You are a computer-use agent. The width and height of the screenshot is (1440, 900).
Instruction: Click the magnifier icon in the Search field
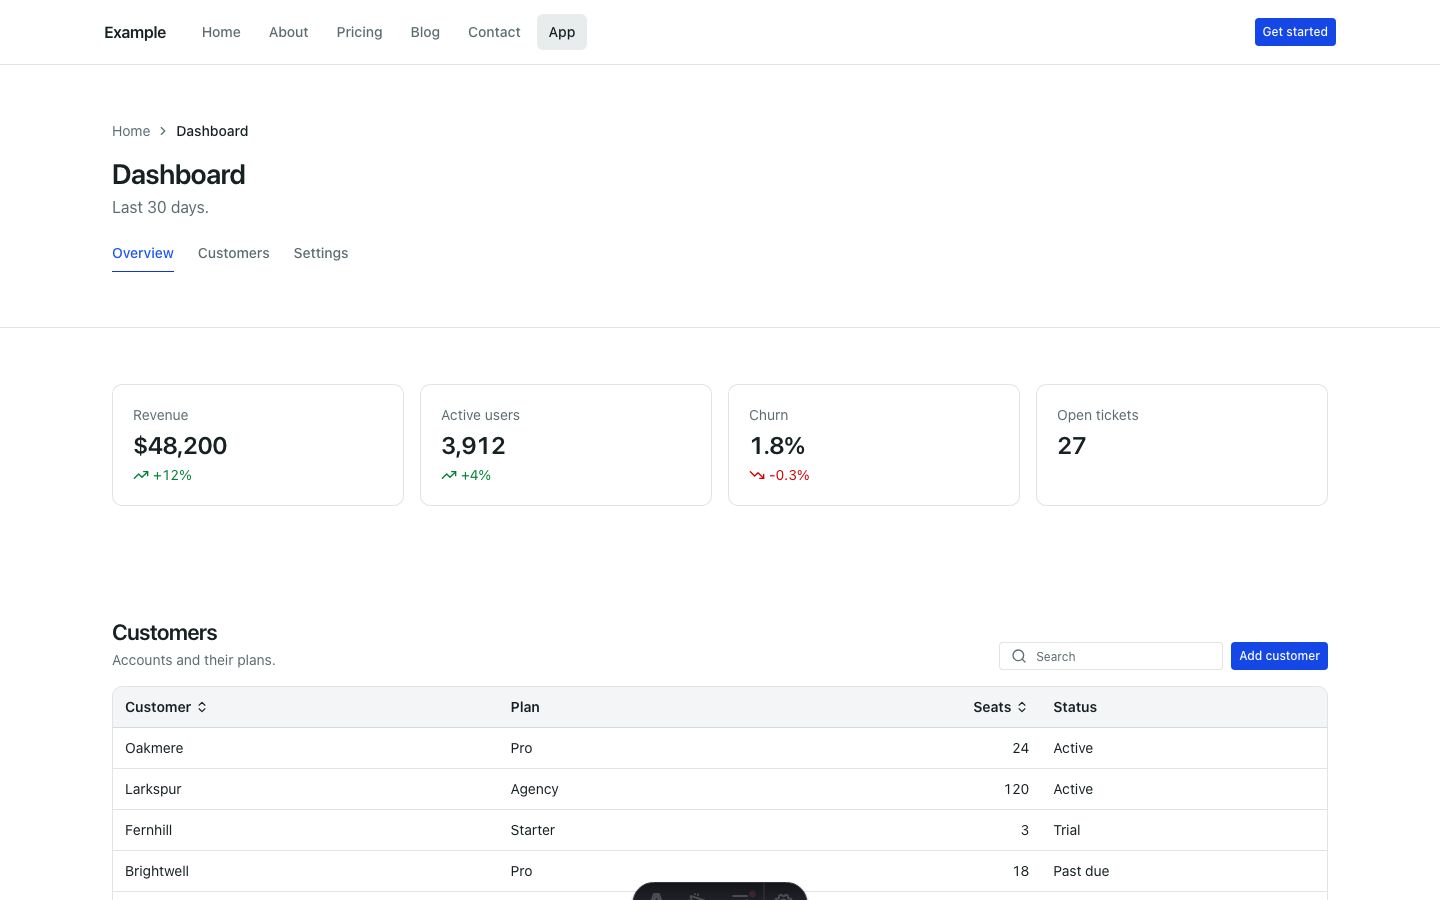[x=1019, y=656]
